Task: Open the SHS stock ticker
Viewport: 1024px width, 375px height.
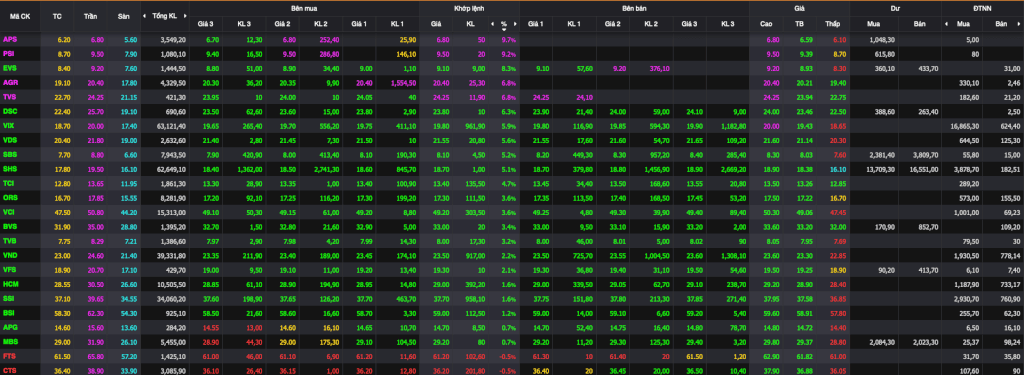Action: (x=10, y=169)
